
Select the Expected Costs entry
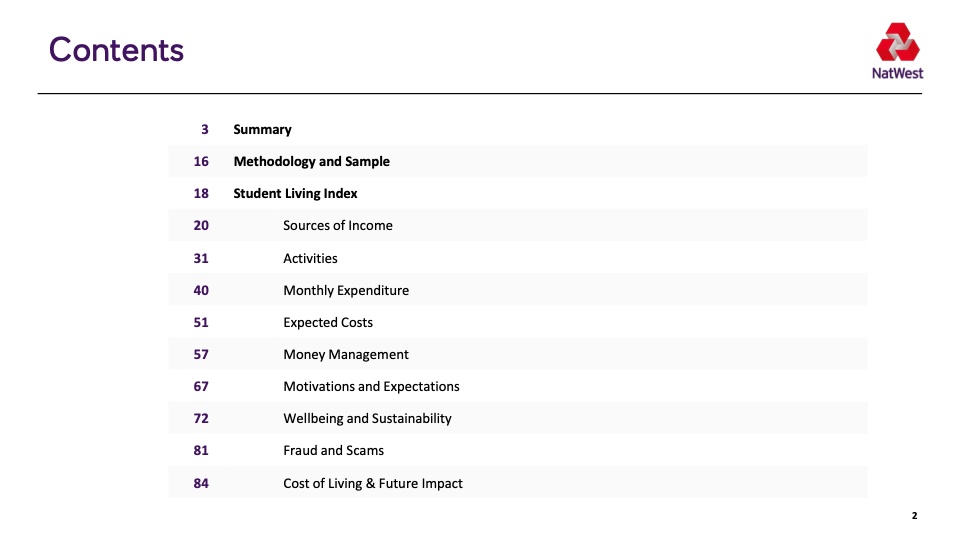tap(327, 322)
